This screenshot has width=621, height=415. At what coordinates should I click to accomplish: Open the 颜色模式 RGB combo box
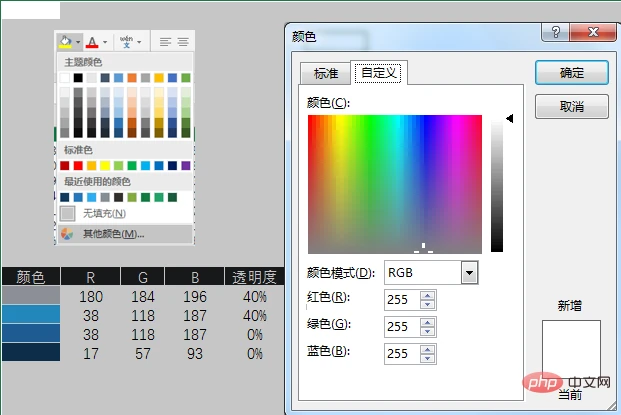[x=431, y=272]
